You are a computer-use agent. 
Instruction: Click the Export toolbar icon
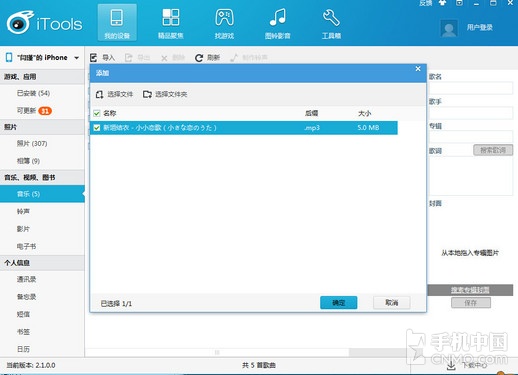tap(128, 58)
